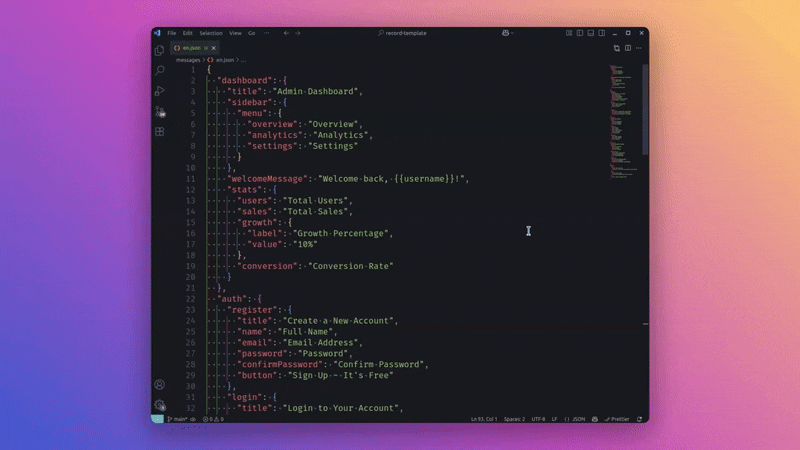This screenshot has height=450, width=800.
Task: Open the Accounts menu icon
Action: point(160,385)
